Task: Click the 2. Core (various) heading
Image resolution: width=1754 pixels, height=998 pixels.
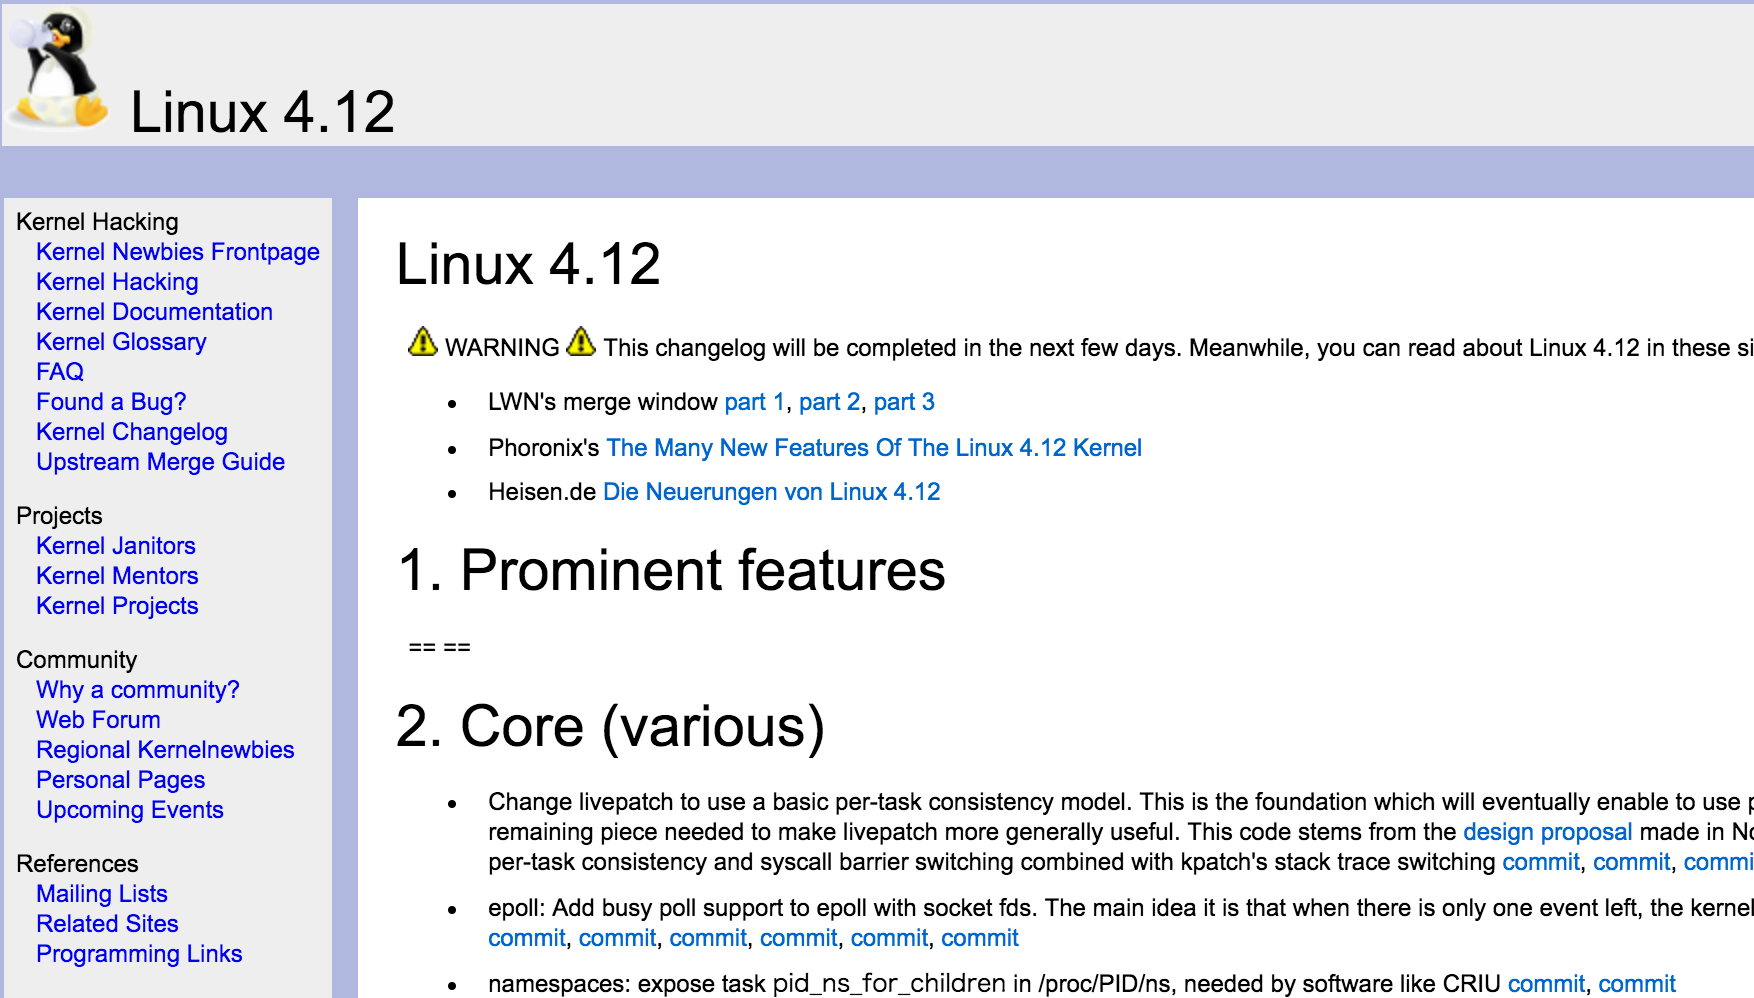Action: pyautogui.click(x=610, y=727)
